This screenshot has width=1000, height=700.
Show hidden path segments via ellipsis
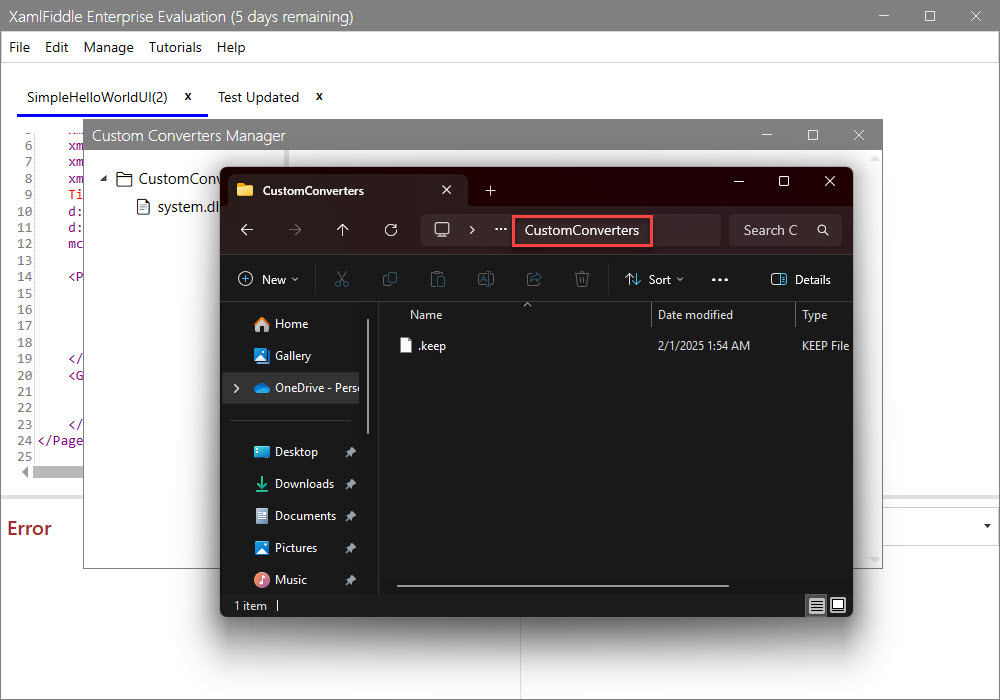501,230
